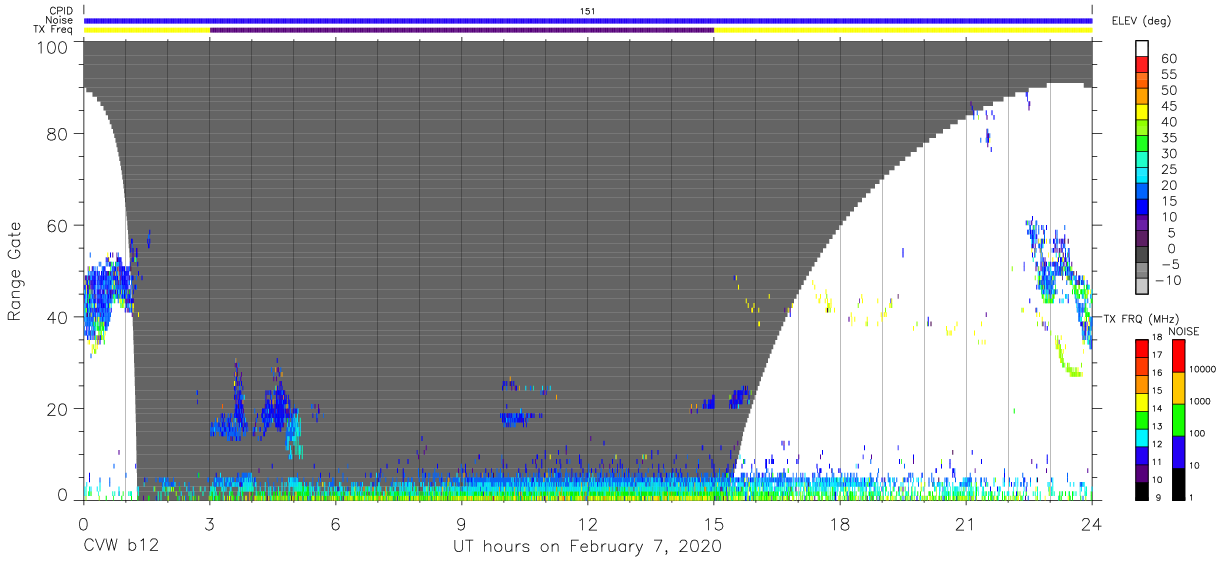Image resolution: width=1228 pixels, height=567 pixels.
Task: Click the 'ELEV (deg)' legend title
Action: click(x=1141, y=21)
